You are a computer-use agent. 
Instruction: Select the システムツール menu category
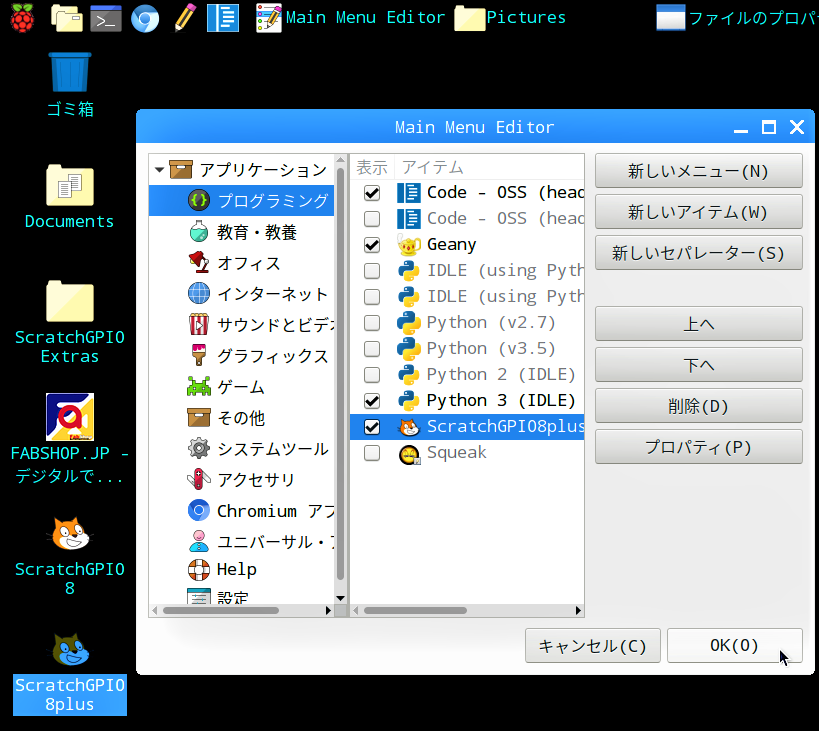241,449
